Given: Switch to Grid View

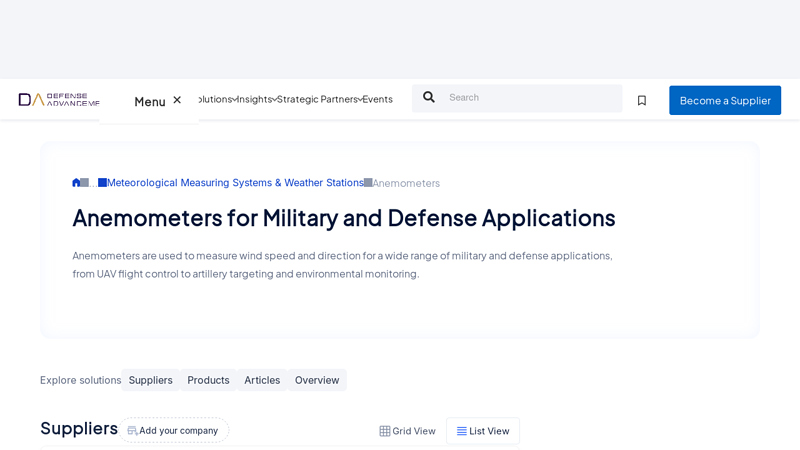Looking at the screenshot, I should 407,431.
